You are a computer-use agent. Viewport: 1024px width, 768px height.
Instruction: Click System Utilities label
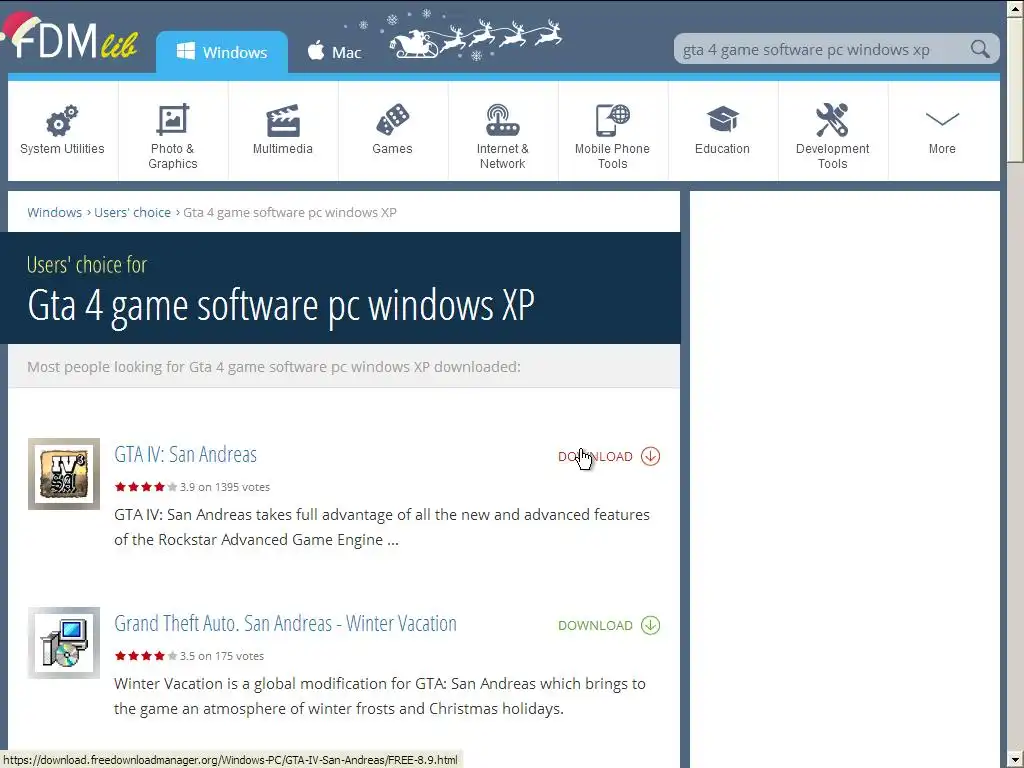(62, 149)
